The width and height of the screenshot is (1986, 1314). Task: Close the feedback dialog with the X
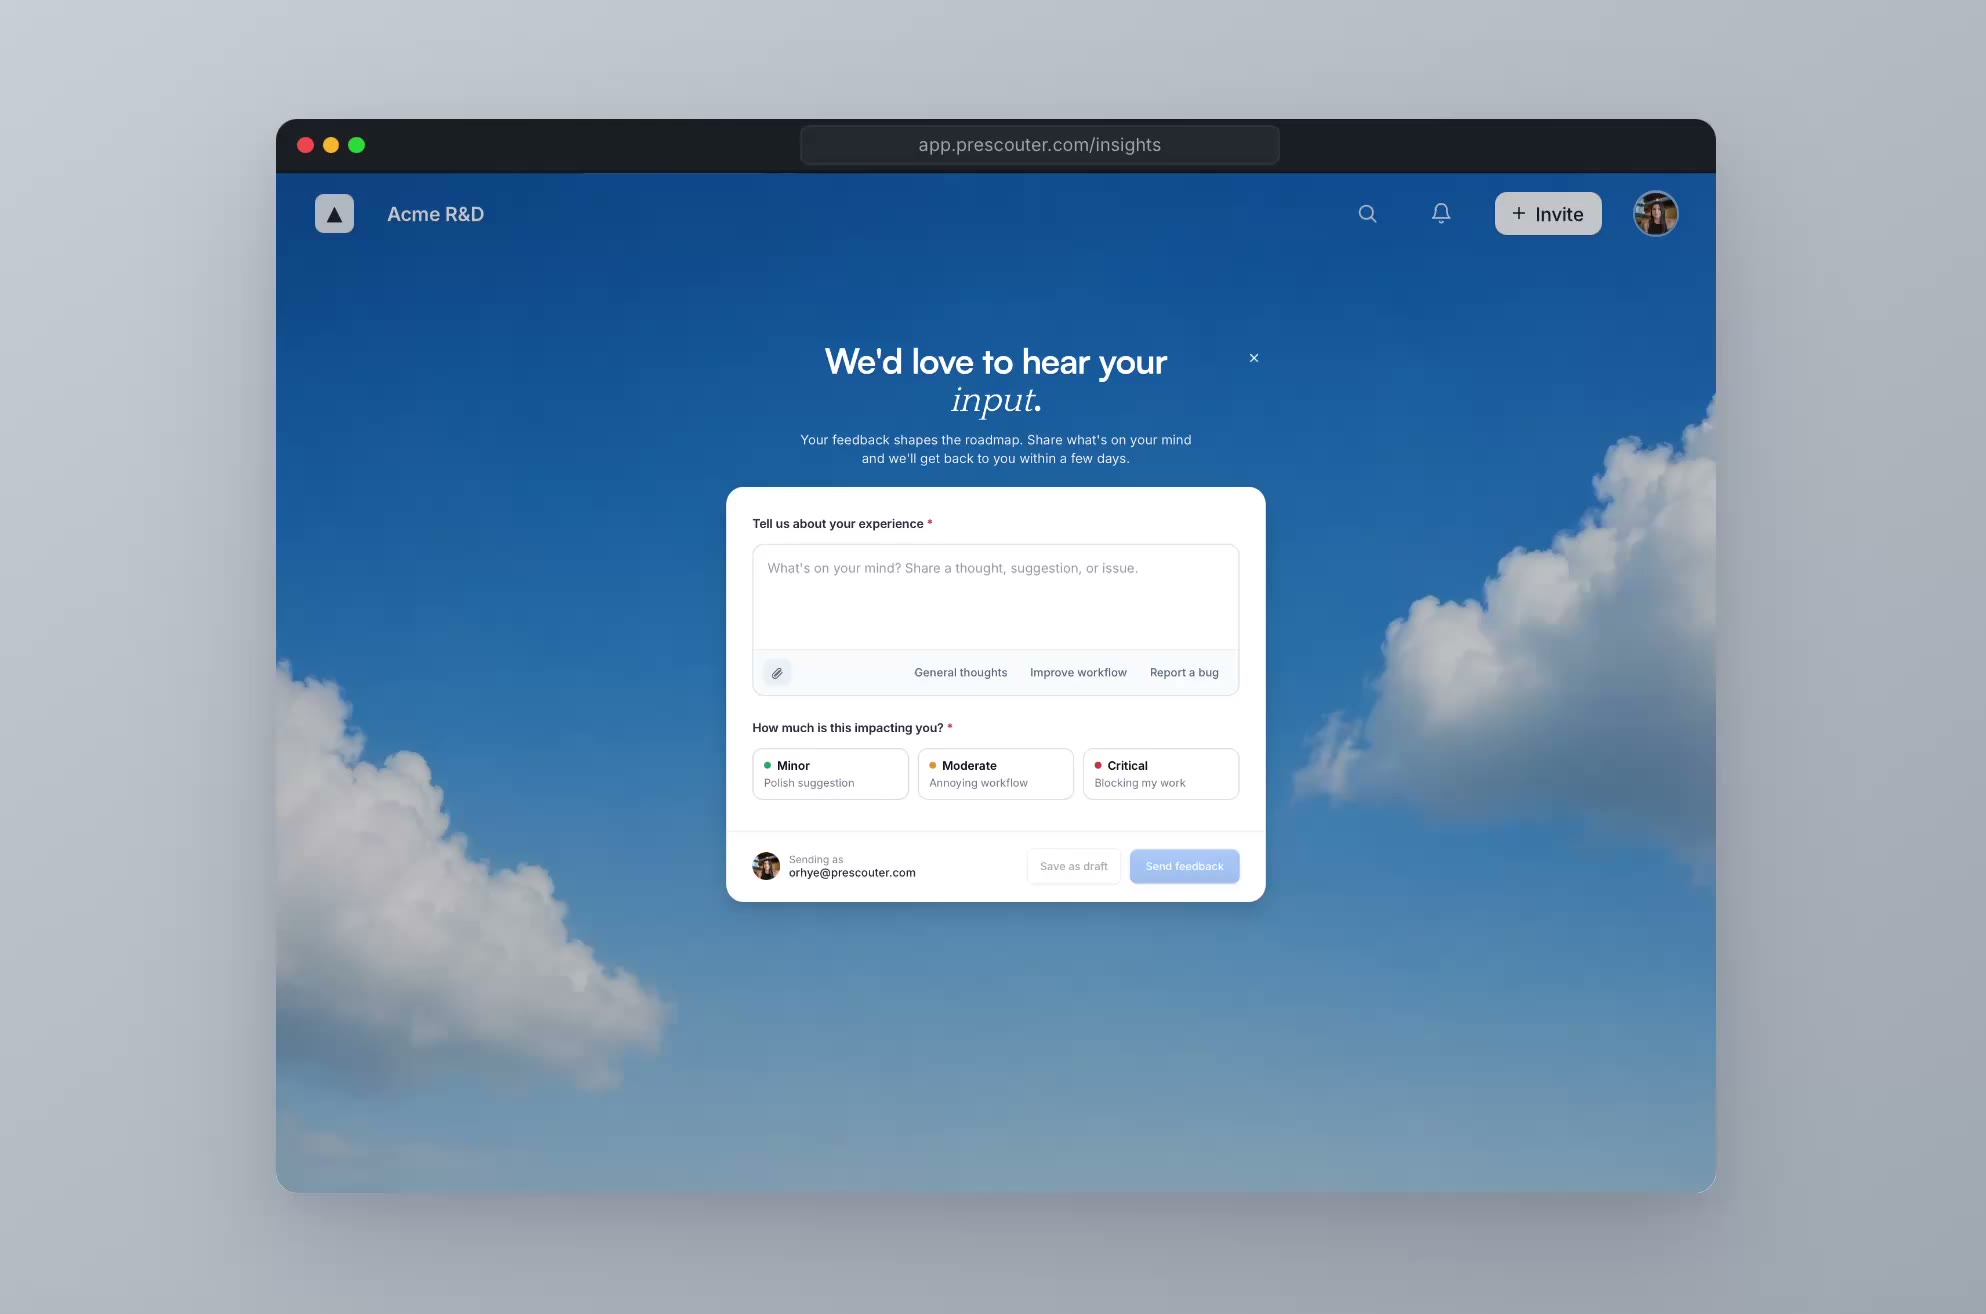[1254, 358]
